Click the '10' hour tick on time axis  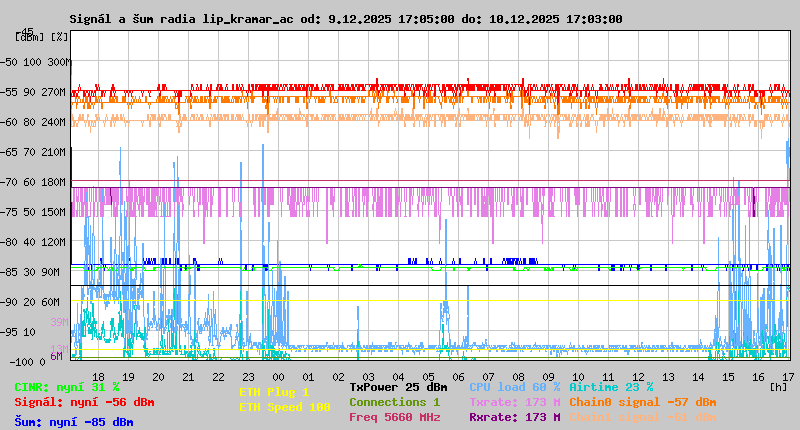click(579, 377)
